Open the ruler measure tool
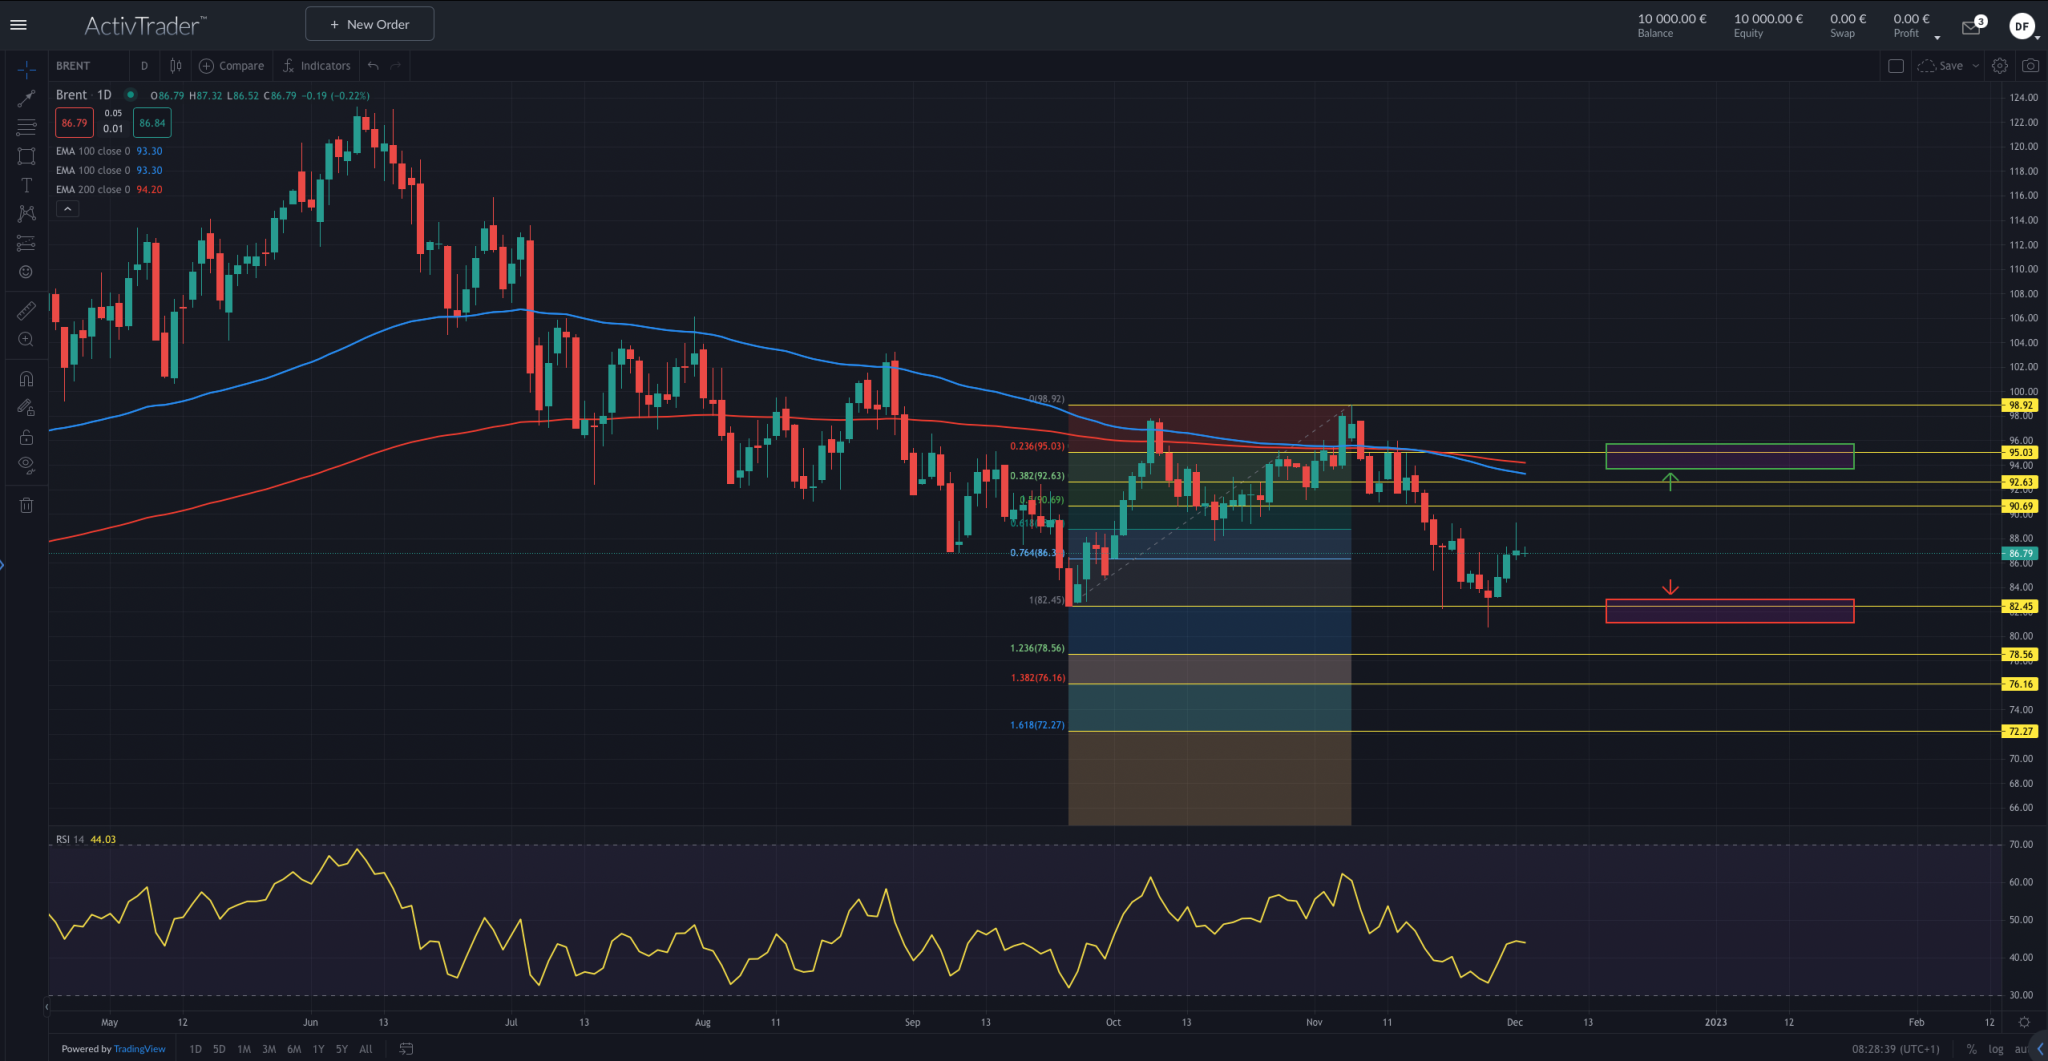The height and width of the screenshot is (1061, 2048). [x=26, y=311]
